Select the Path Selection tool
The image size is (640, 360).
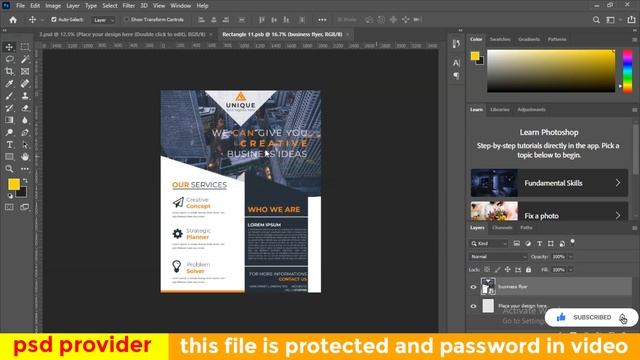25,144
